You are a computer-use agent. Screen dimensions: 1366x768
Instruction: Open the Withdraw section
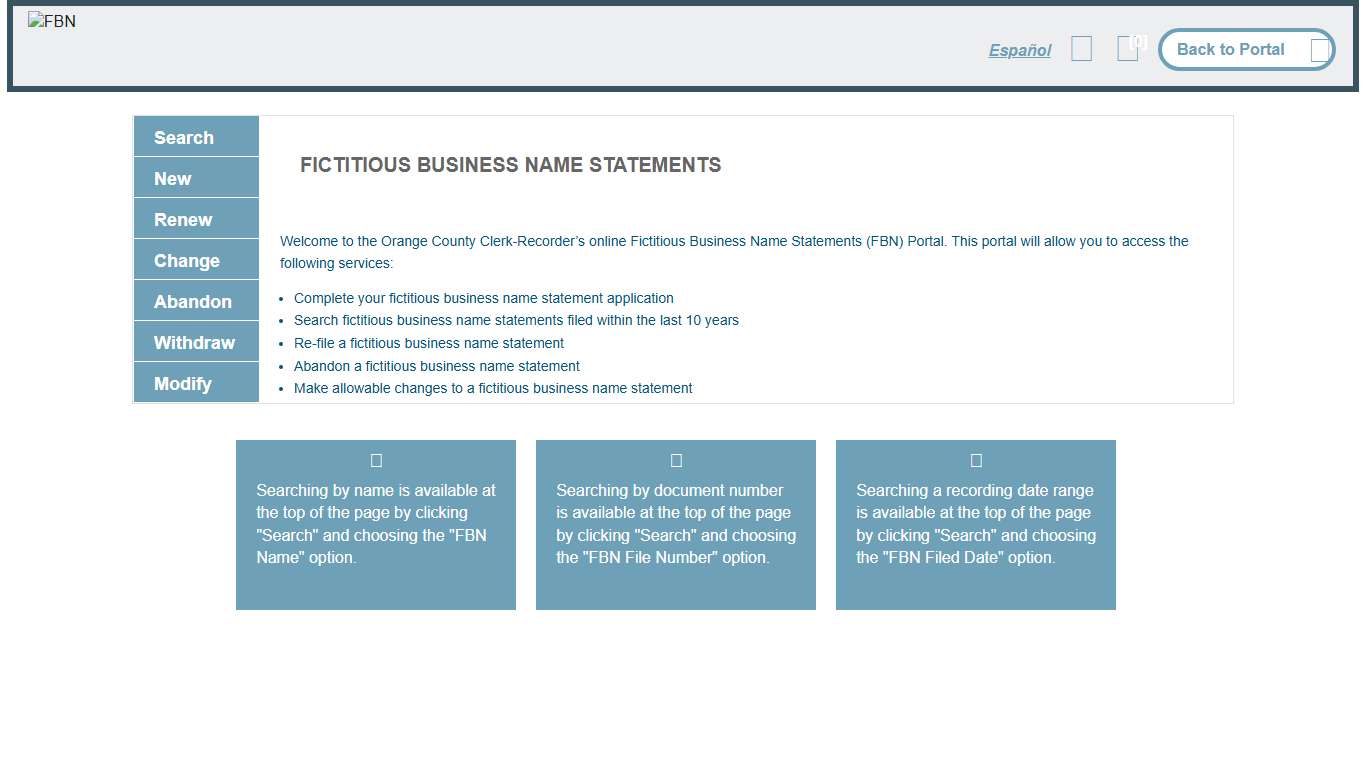click(195, 342)
